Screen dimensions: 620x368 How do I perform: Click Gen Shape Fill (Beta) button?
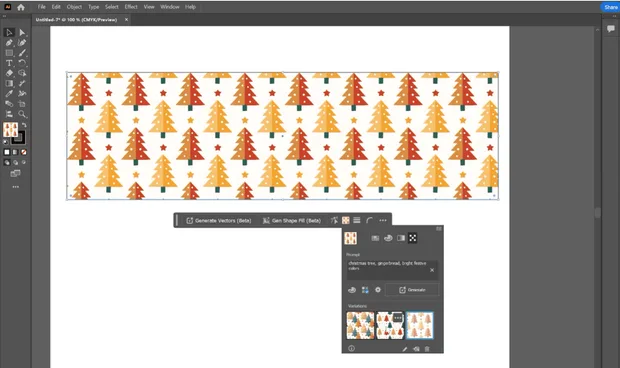point(292,221)
